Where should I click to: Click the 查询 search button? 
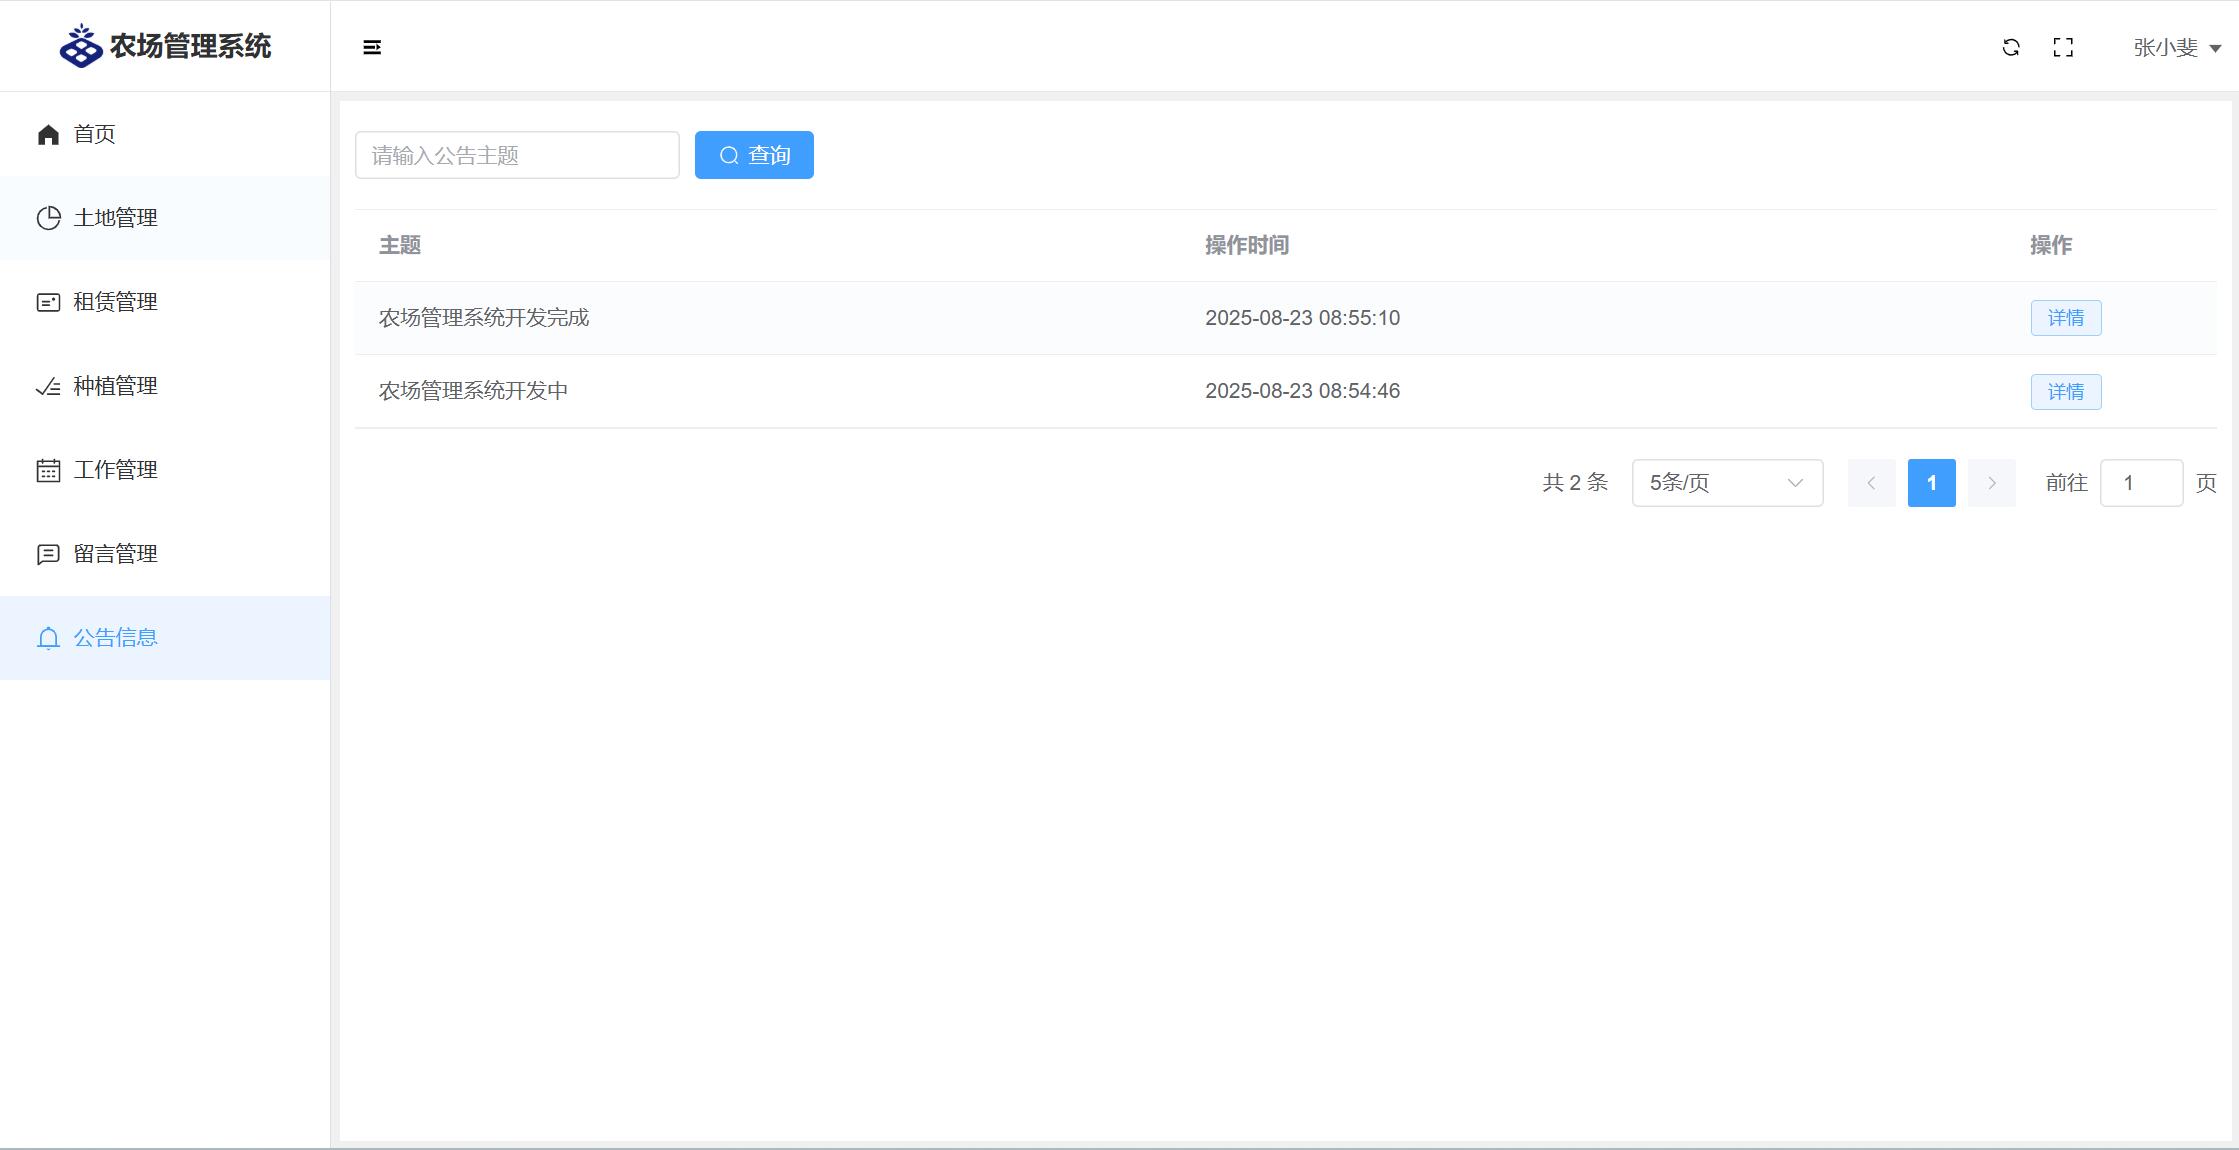coord(754,155)
